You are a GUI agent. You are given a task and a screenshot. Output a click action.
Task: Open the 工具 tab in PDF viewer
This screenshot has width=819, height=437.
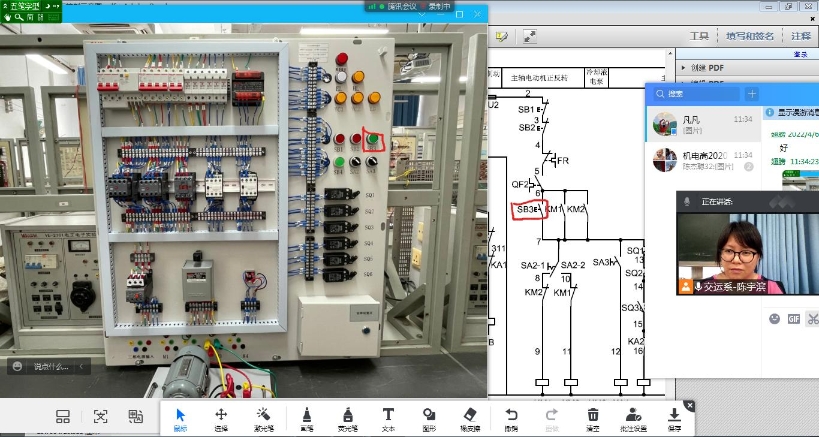698,36
